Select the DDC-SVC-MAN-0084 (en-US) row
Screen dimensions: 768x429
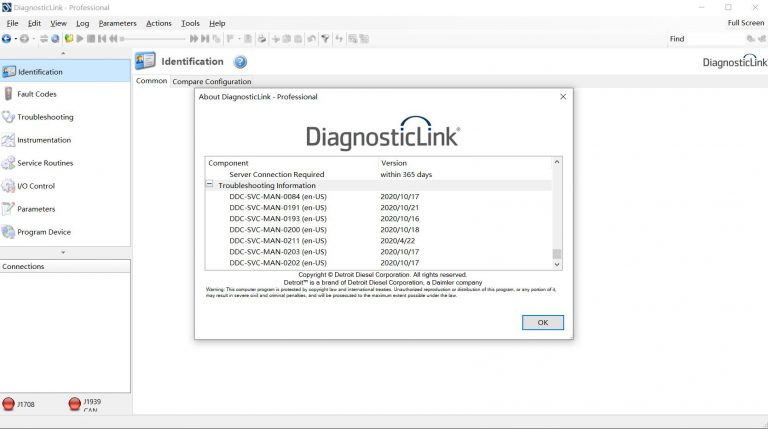coord(378,196)
